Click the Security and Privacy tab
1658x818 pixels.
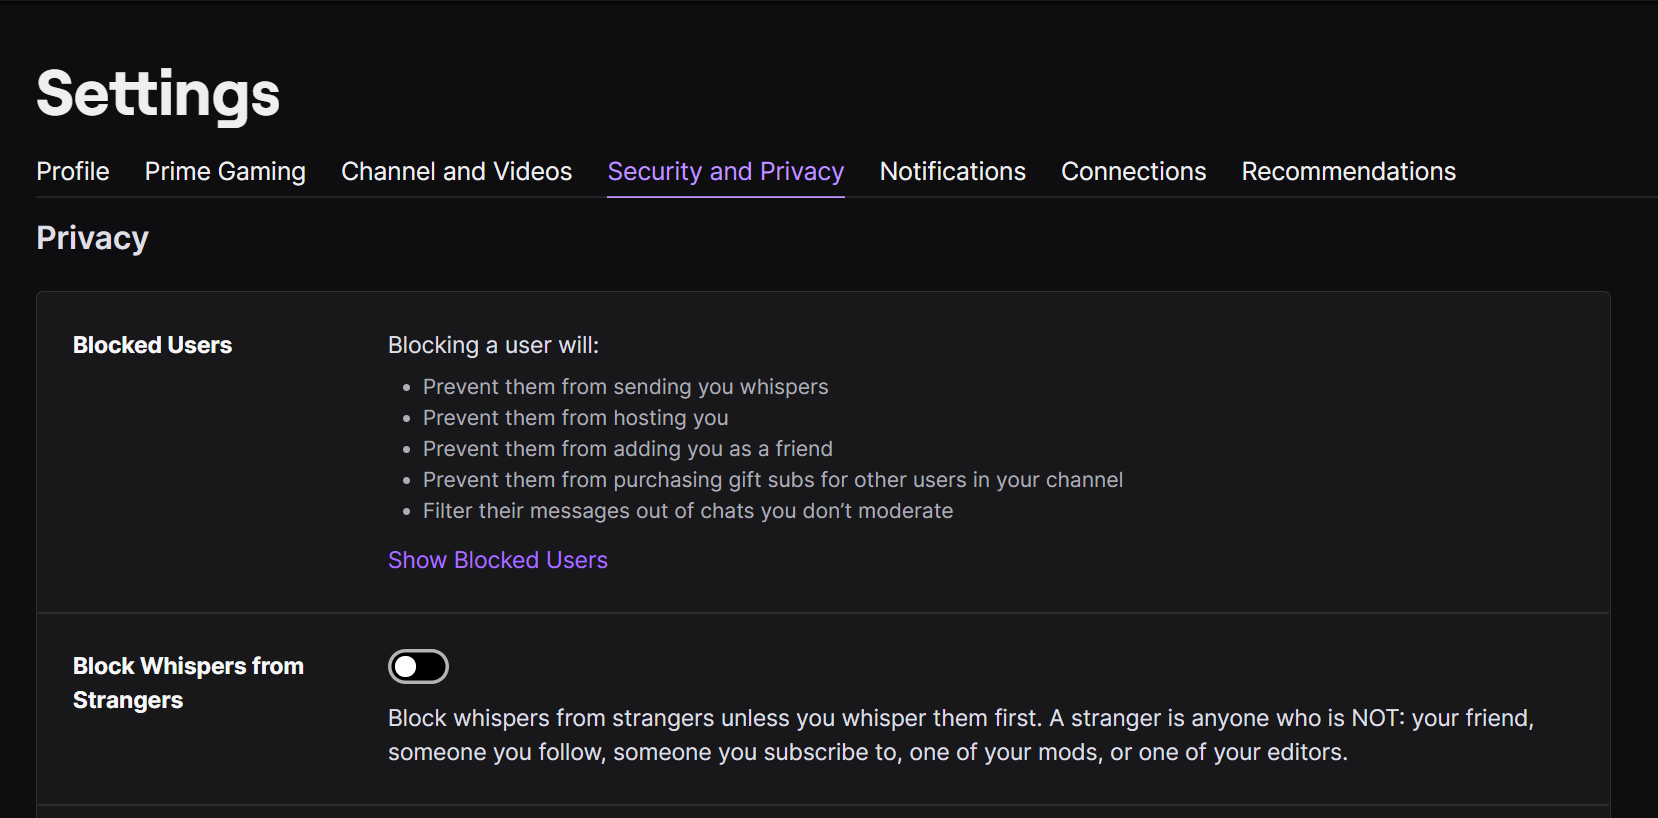coord(725,171)
